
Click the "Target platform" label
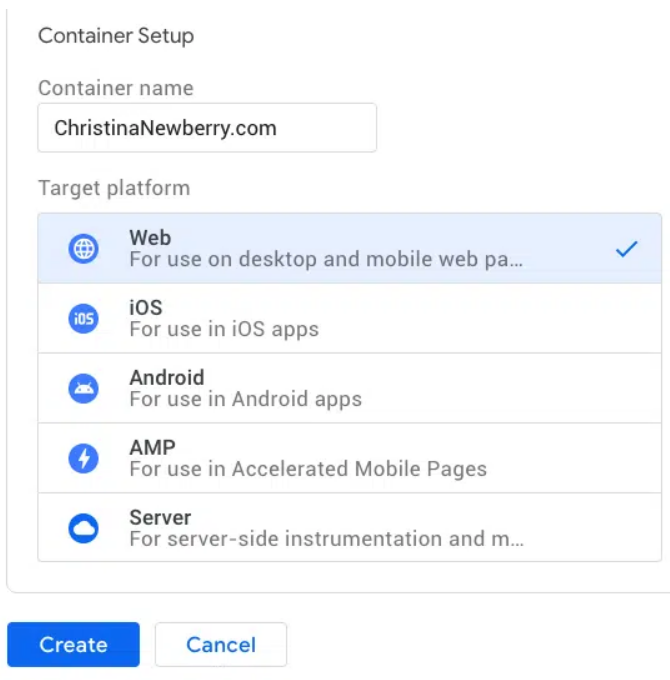114,188
